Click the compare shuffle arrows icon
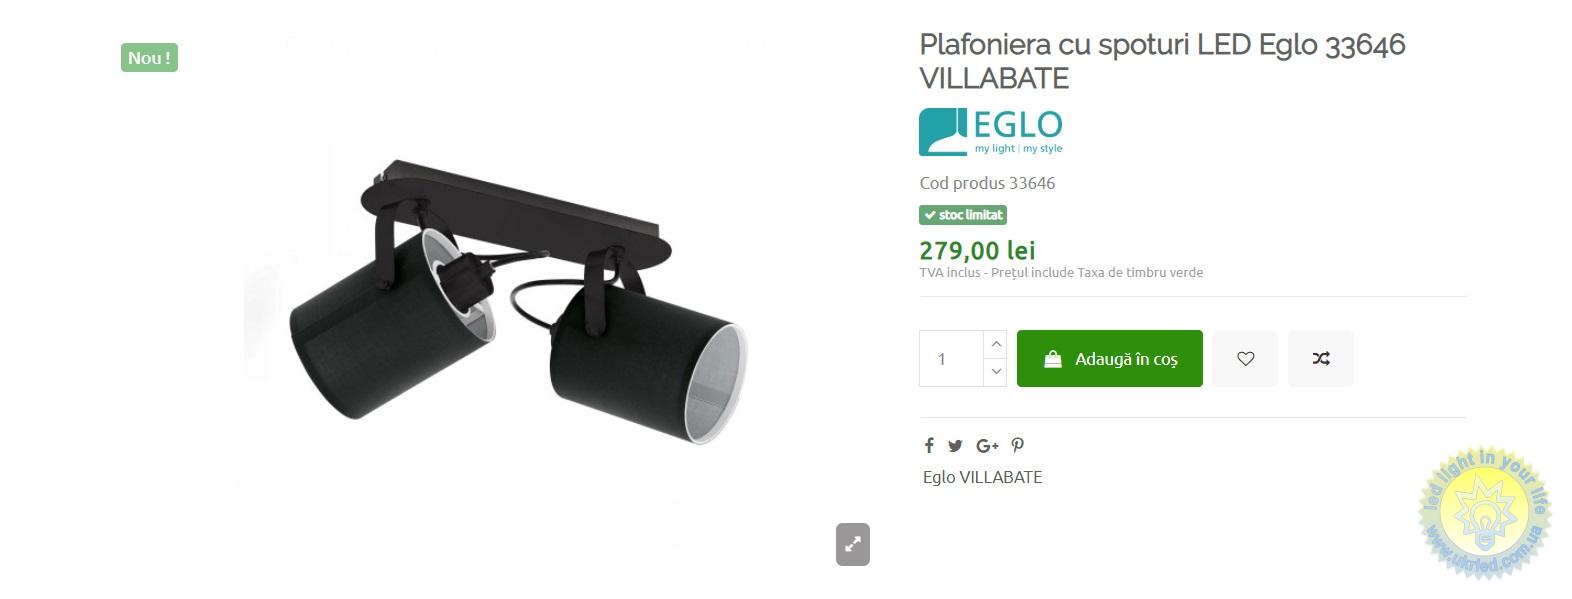Viewport: 1572px width, 599px height. click(x=1321, y=358)
